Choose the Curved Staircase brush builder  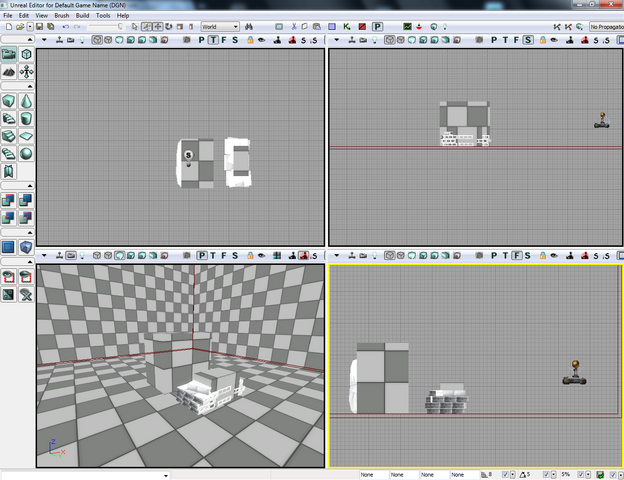[x=9, y=119]
